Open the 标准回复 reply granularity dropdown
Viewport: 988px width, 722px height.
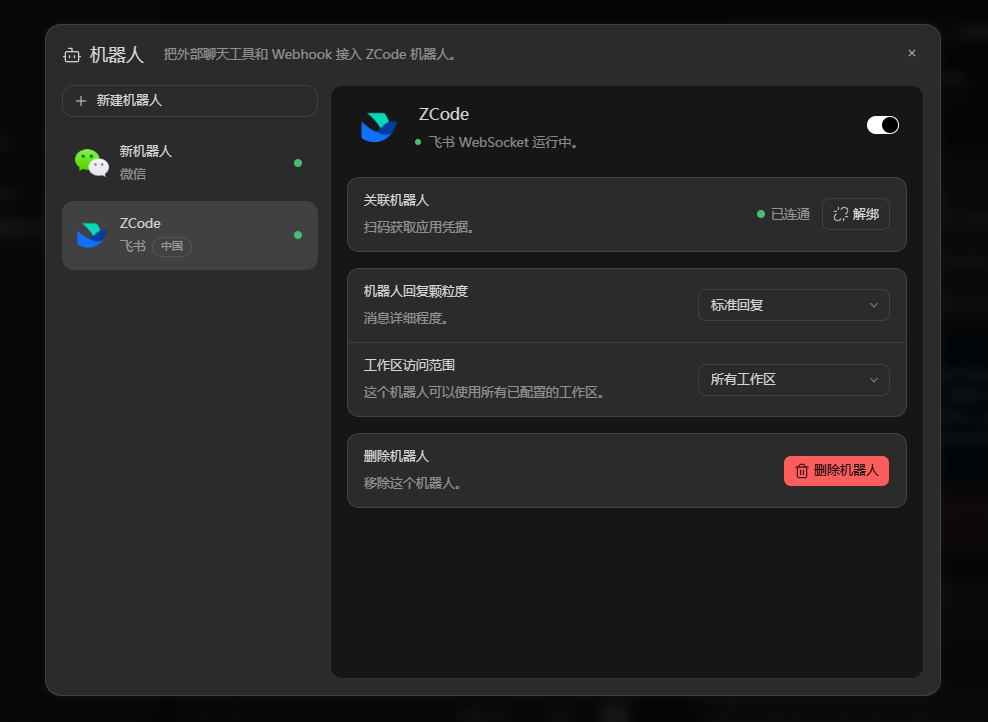[793, 305]
